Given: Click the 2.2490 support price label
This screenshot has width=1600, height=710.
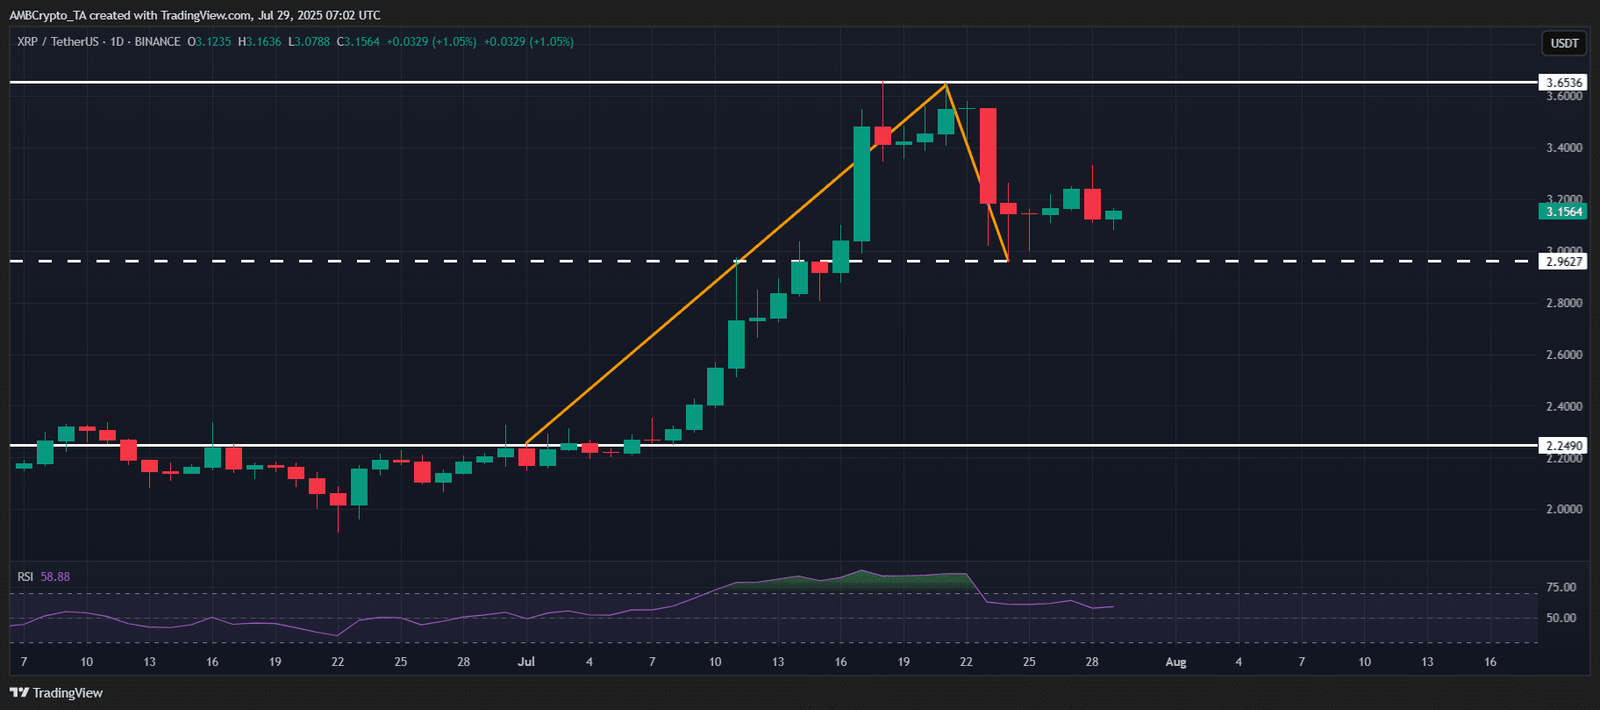Looking at the screenshot, I should tap(1563, 446).
